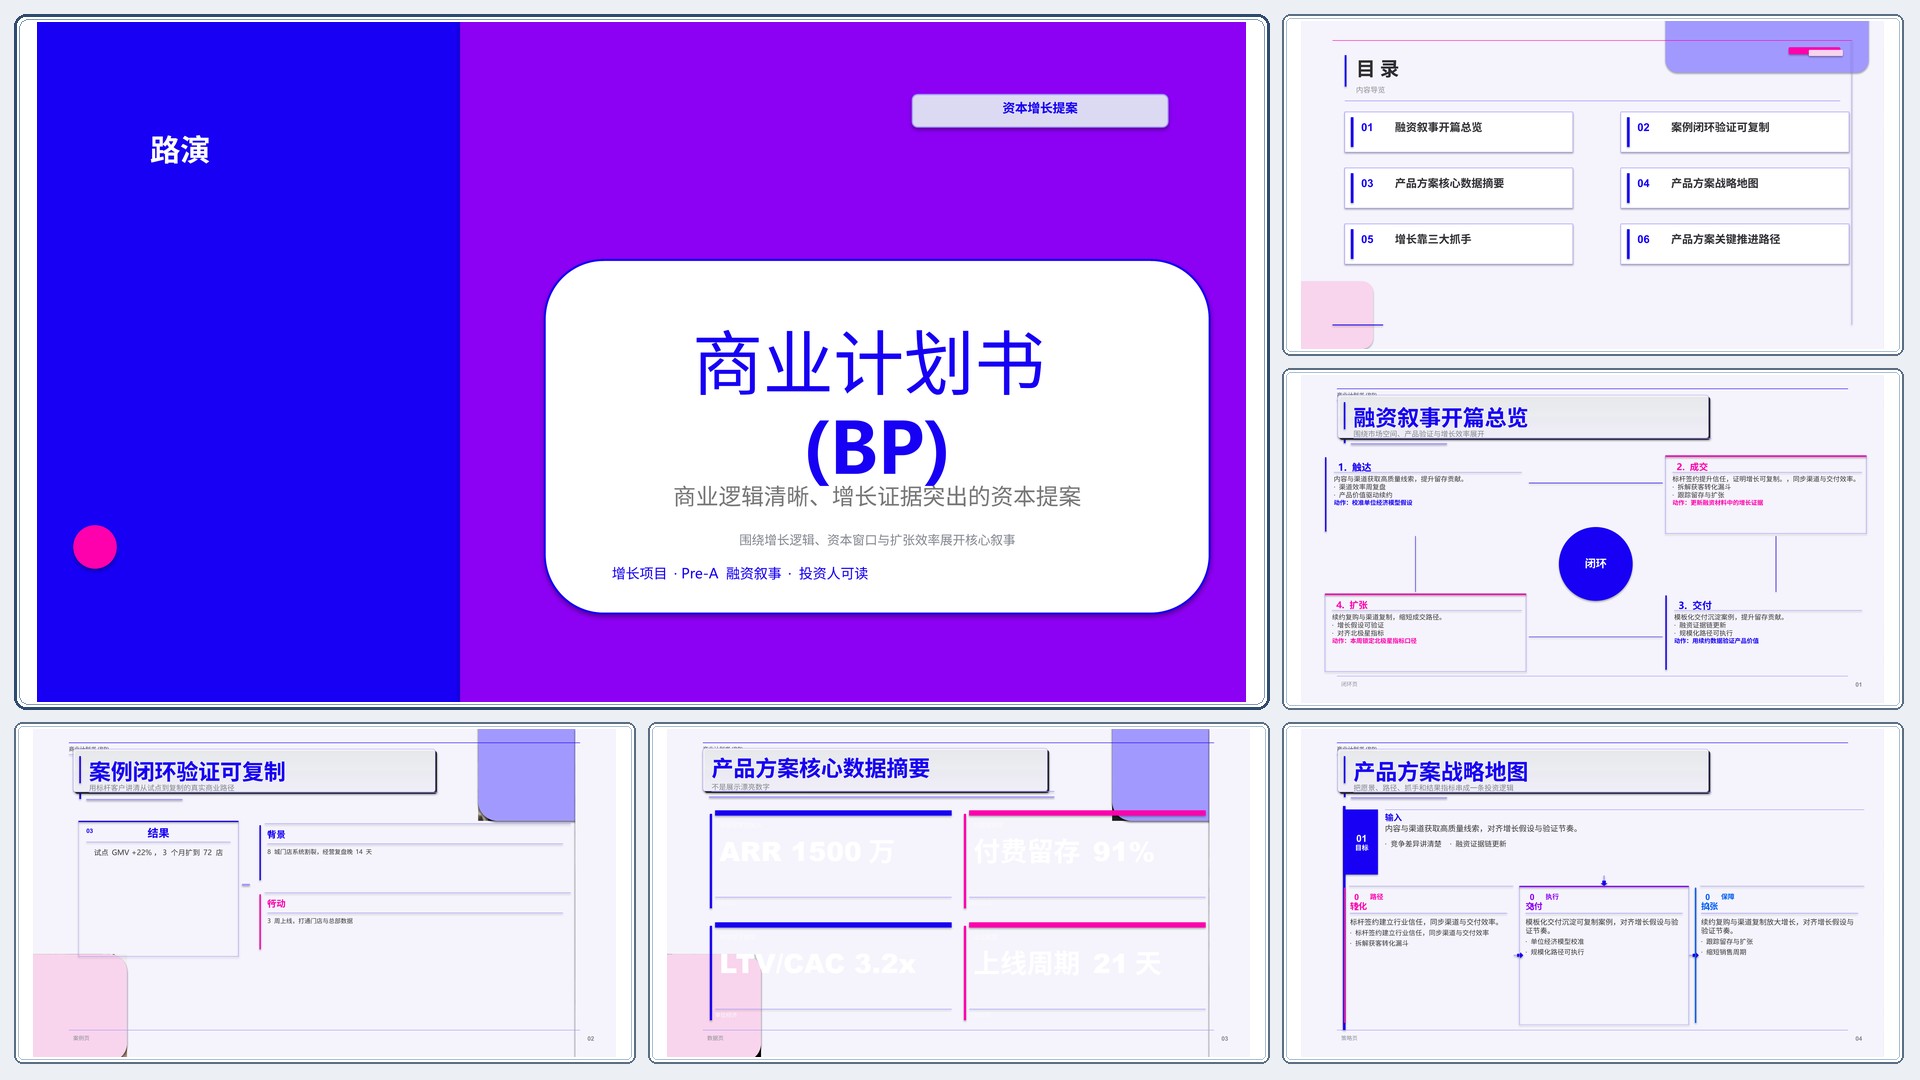Click the 付费留存 91% metric
1920x1080 pixels.
pyautogui.click(x=1064, y=852)
